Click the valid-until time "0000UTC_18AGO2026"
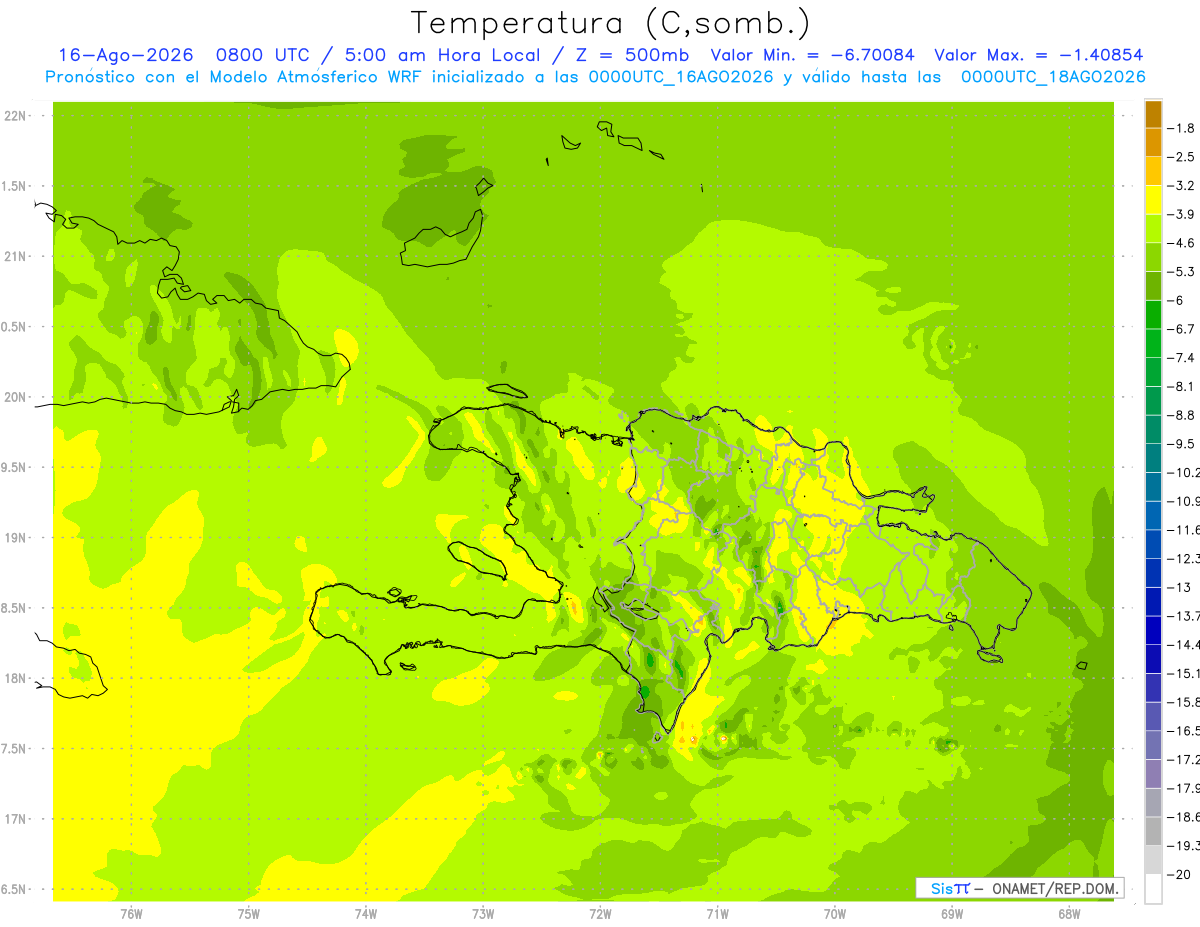Image resolution: width=1200 pixels, height=927 pixels. click(x=1053, y=77)
